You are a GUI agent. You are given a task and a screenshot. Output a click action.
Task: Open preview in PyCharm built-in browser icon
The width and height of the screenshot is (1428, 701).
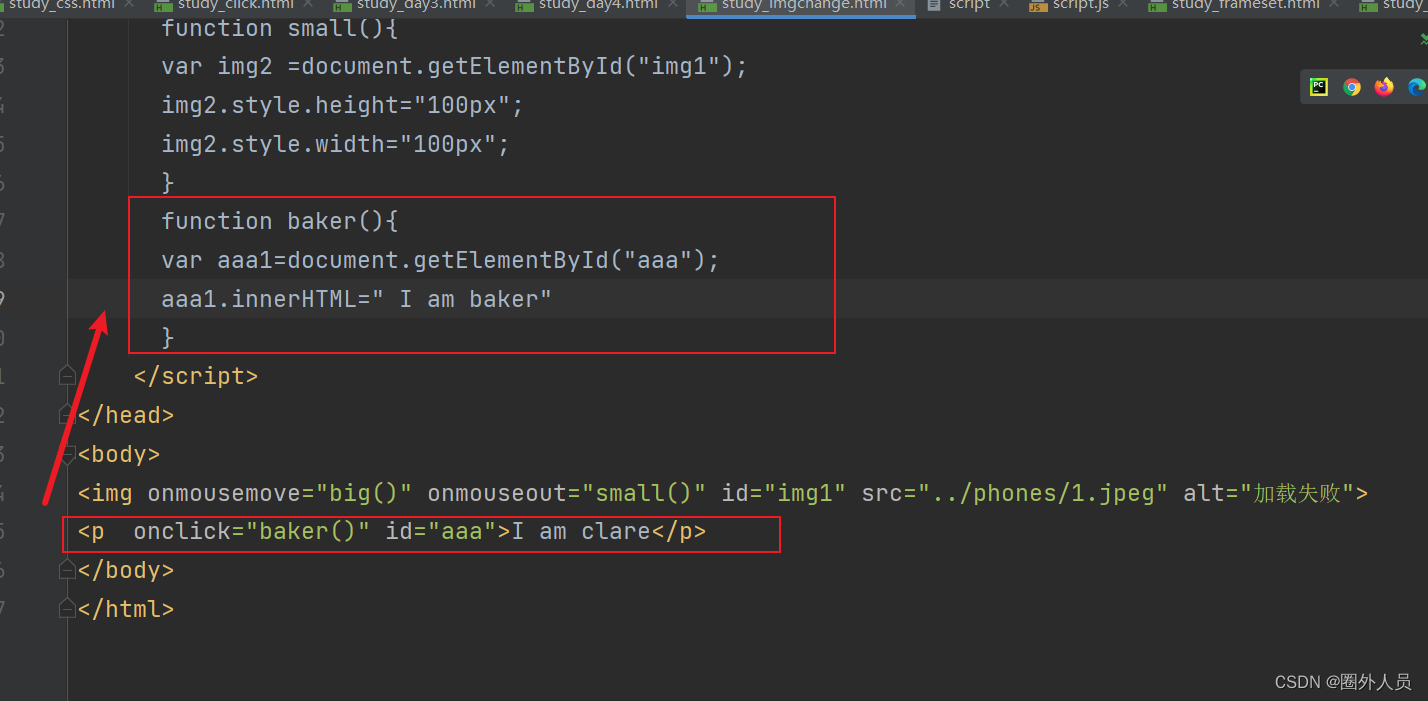(1319, 87)
